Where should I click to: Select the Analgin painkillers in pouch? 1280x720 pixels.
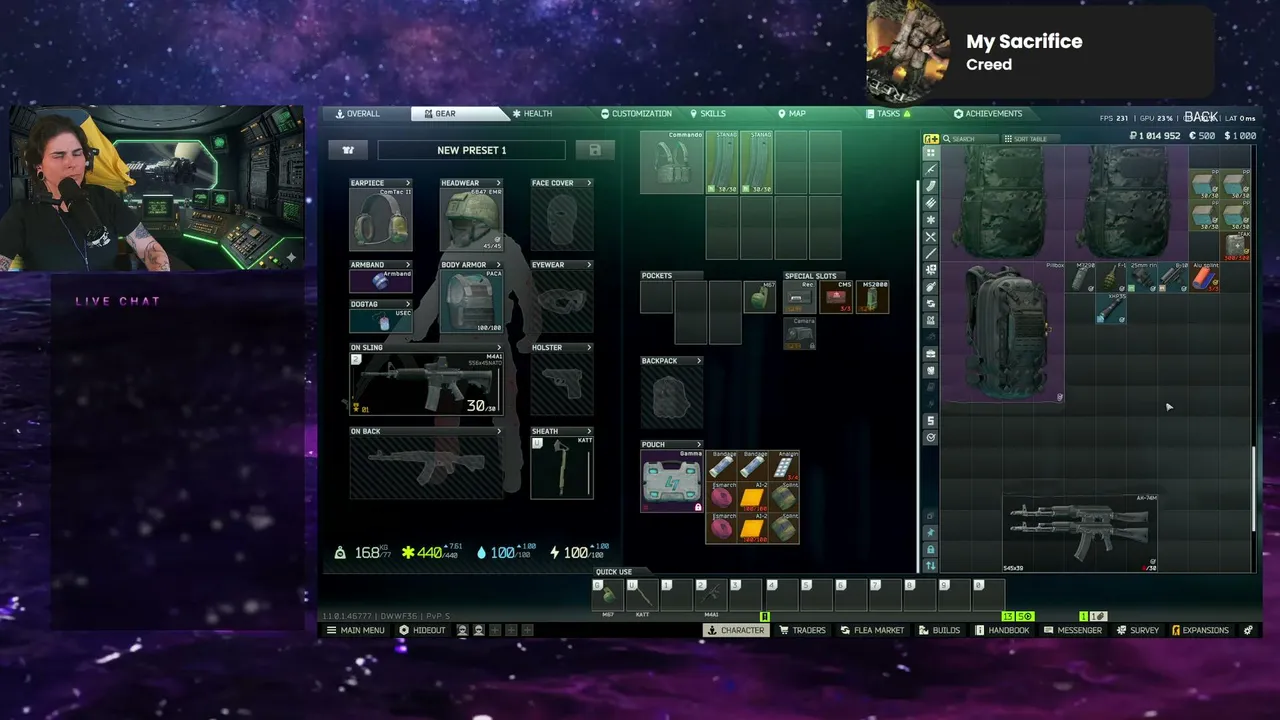pyautogui.click(x=784, y=466)
